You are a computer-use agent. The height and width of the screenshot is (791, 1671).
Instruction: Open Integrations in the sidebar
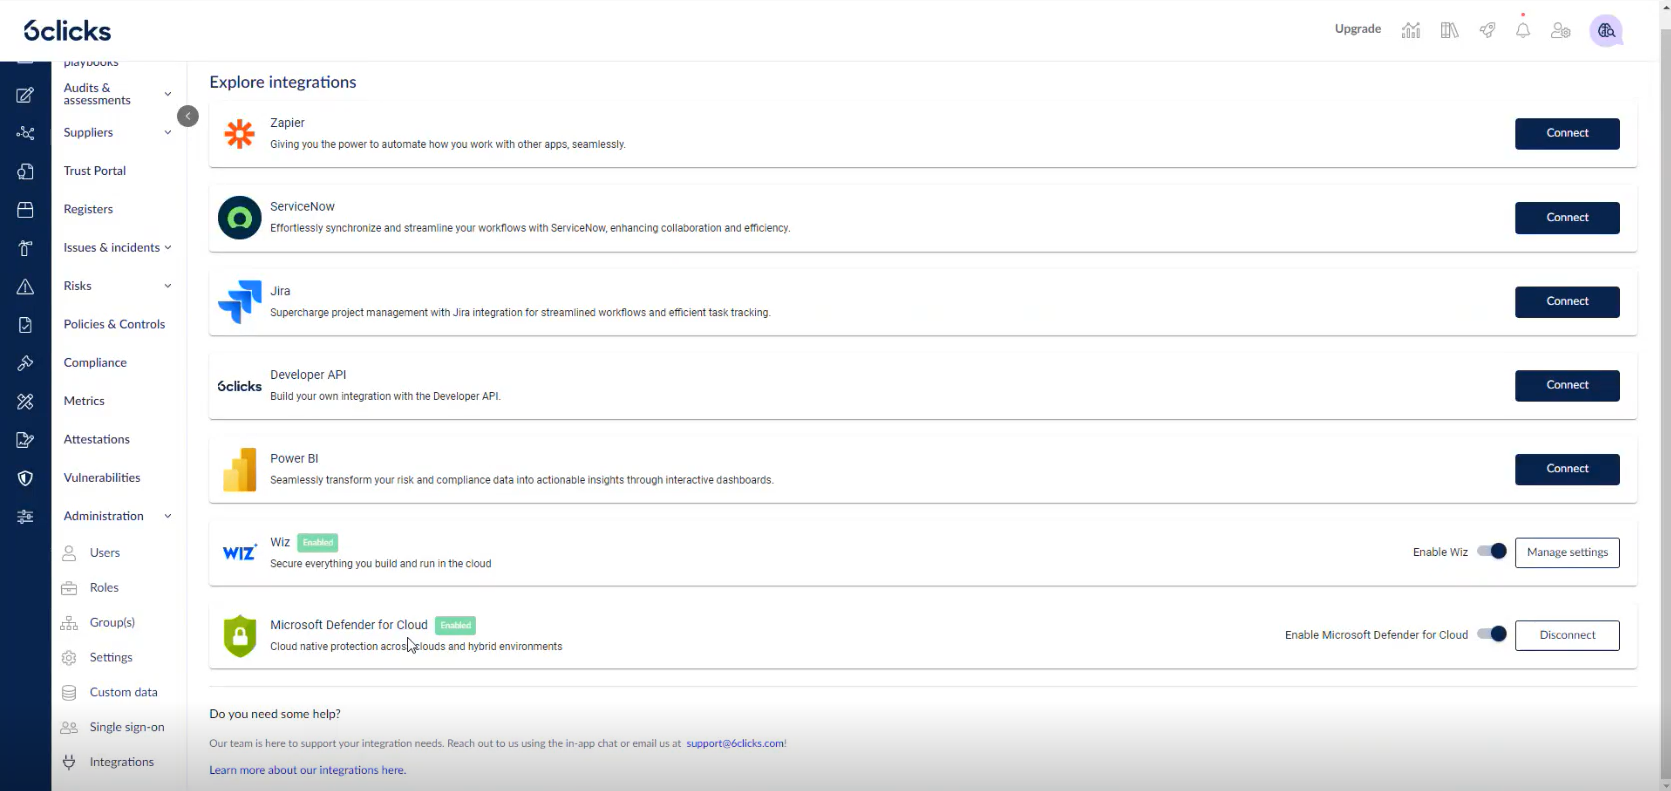(x=121, y=762)
